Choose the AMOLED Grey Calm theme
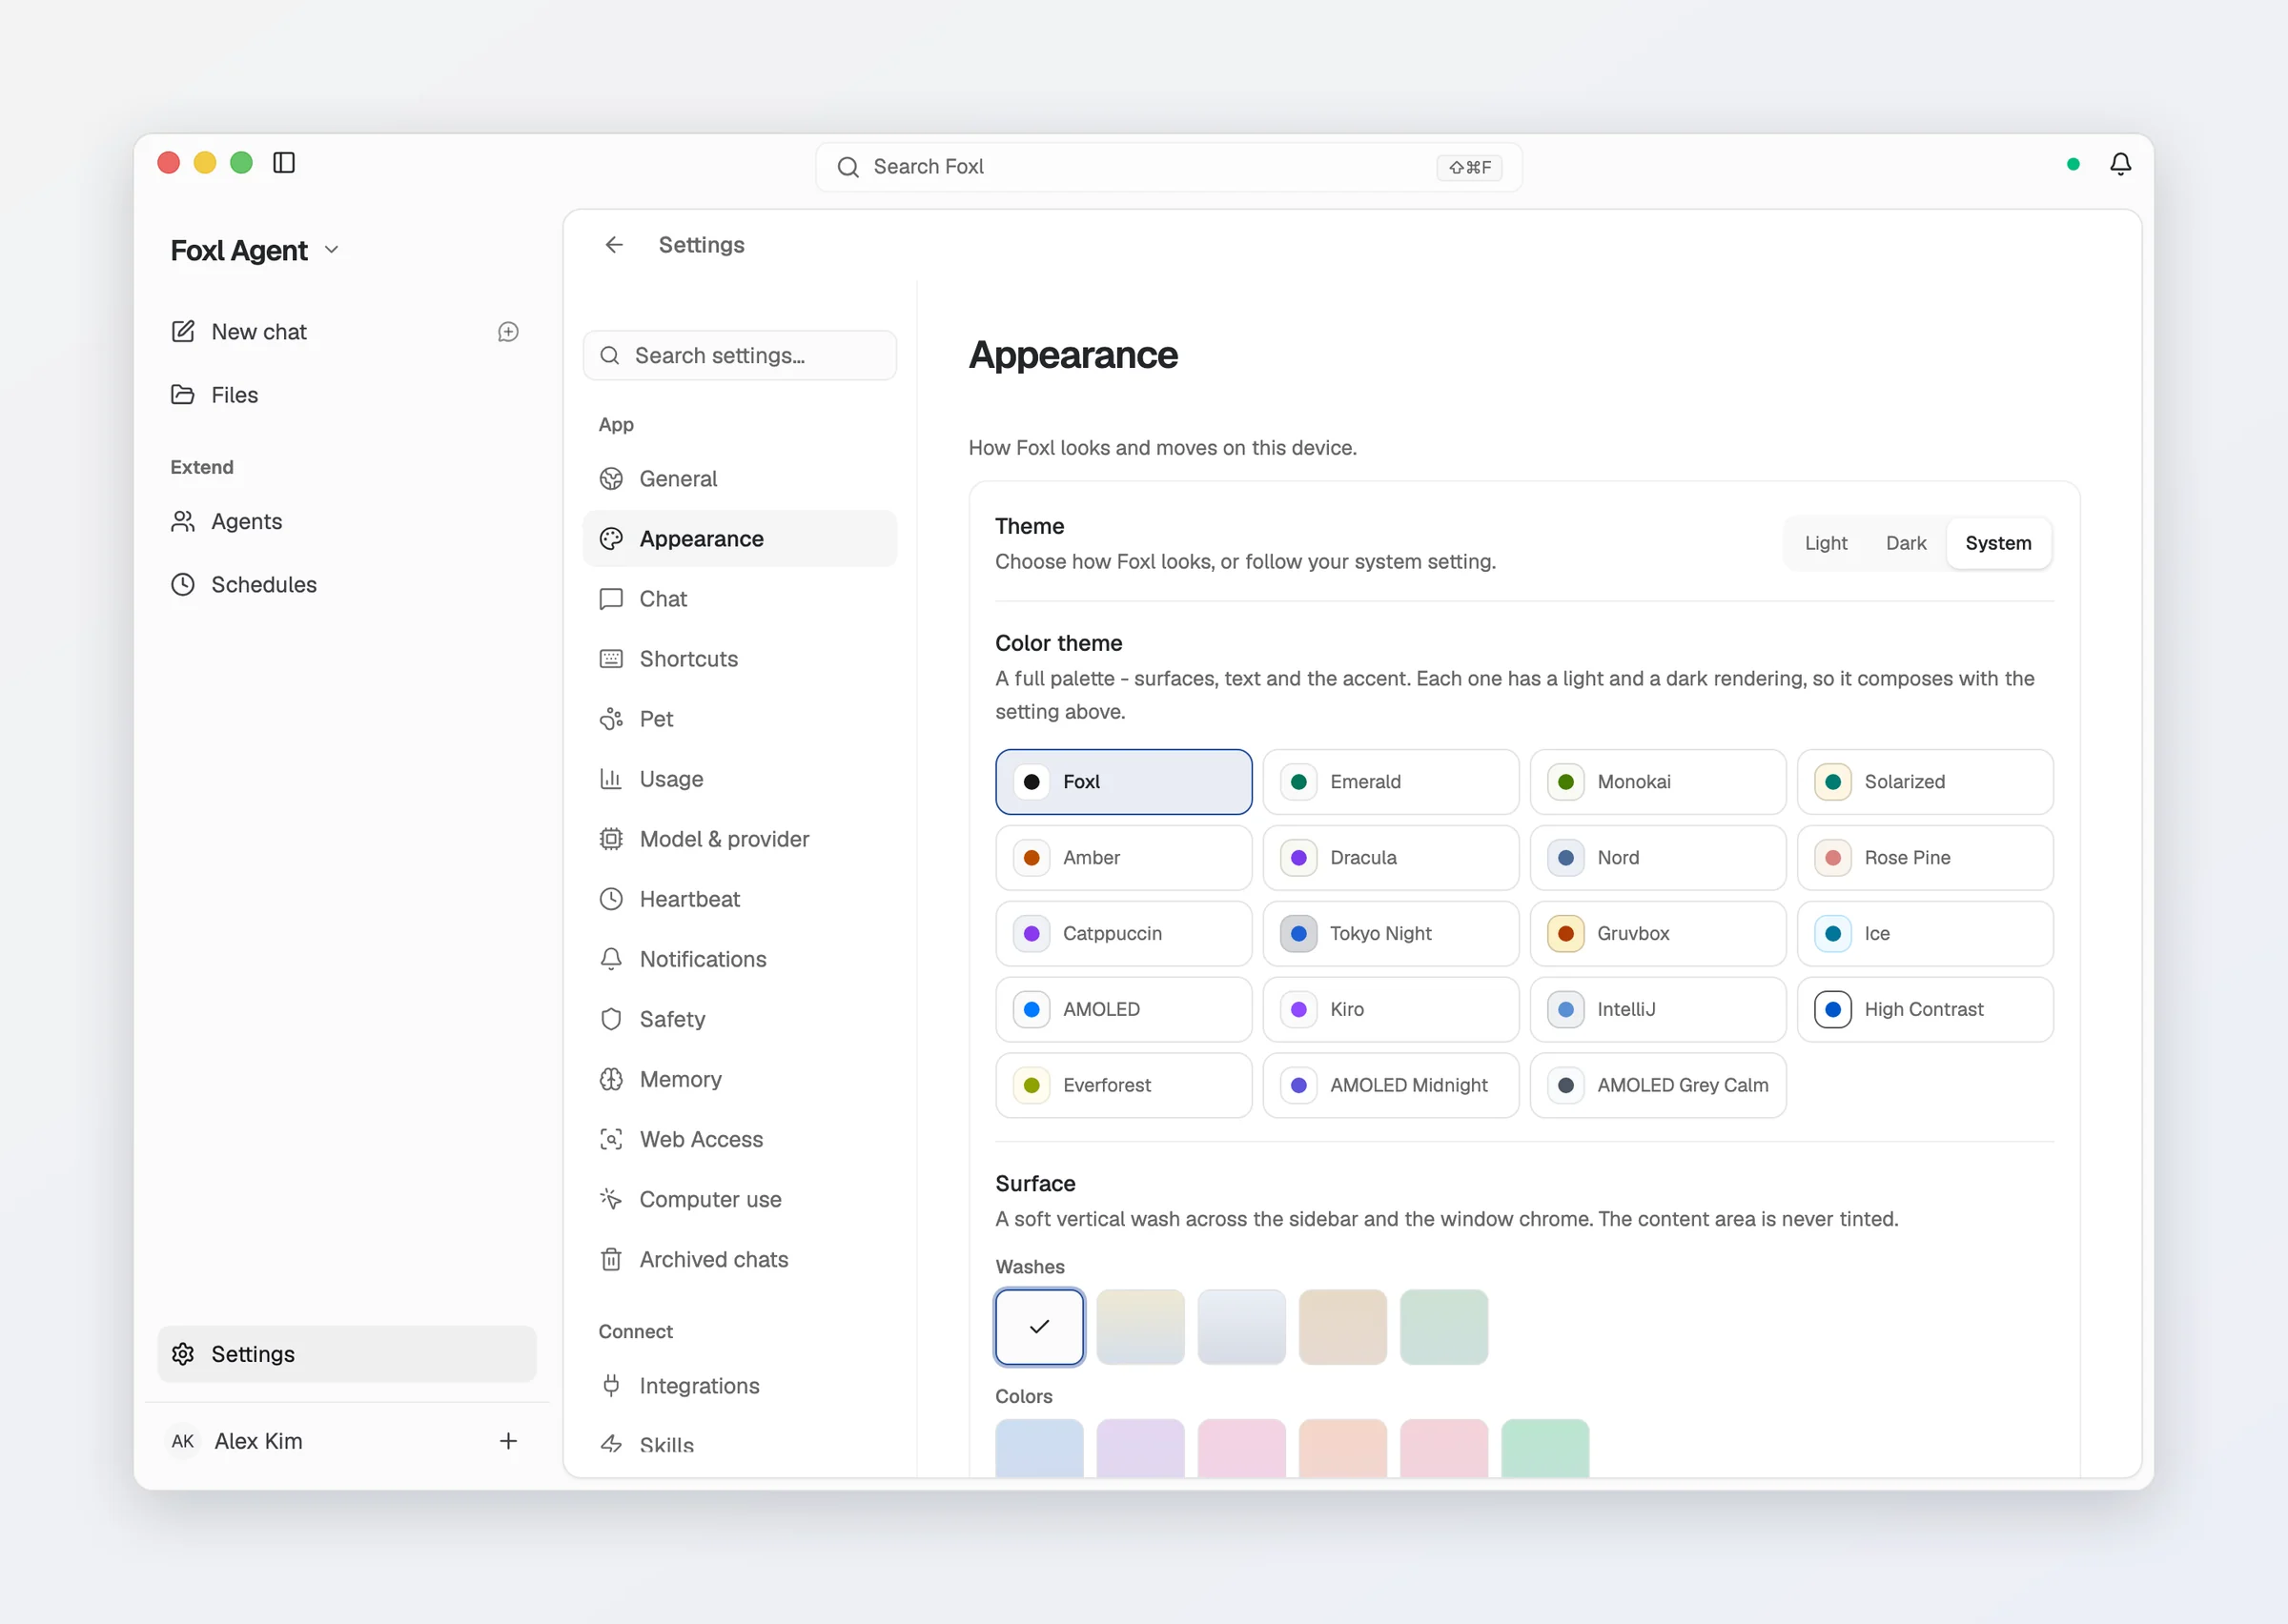Image resolution: width=2288 pixels, height=1624 pixels. (x=1658, y=1085)
